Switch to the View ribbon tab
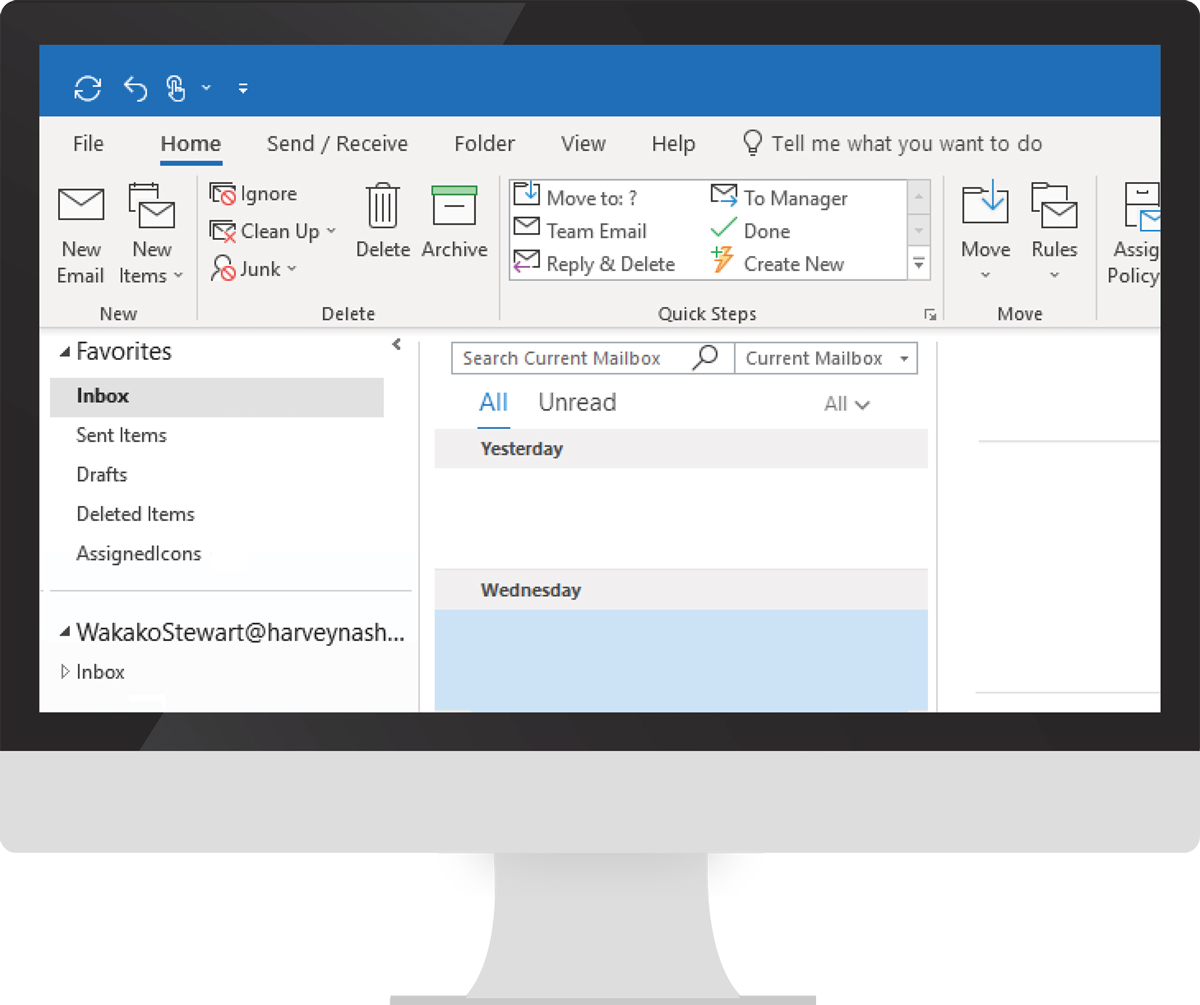This screenshot has height=1005, width=1200. tap(583, 144)
